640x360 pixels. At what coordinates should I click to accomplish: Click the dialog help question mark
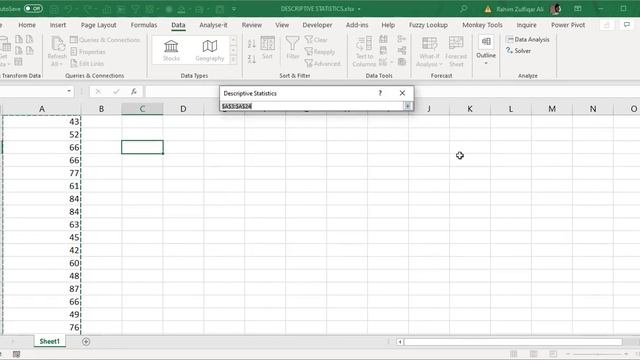380,93
